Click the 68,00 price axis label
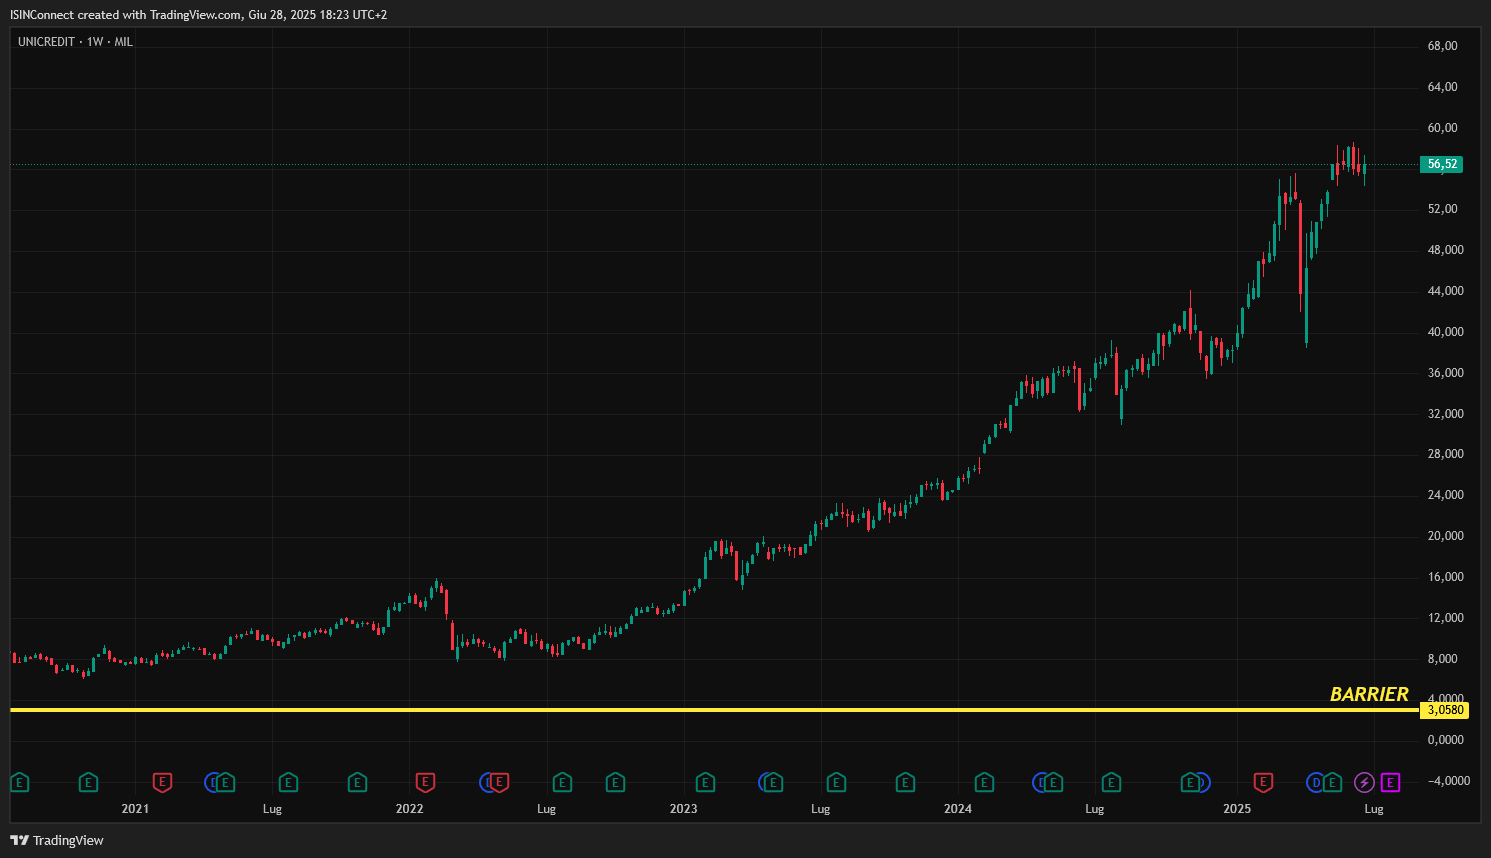The height and width of the screenshot is (858, 1491). (1442, 46)
